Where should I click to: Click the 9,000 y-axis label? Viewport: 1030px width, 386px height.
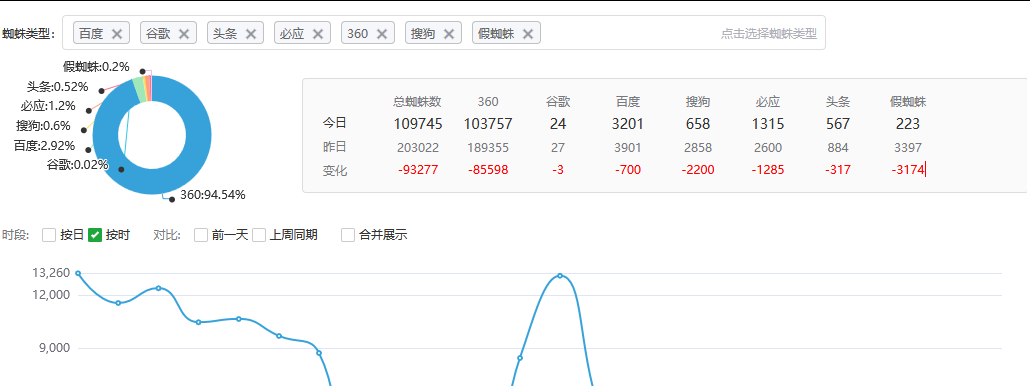(x=56, y=348)
